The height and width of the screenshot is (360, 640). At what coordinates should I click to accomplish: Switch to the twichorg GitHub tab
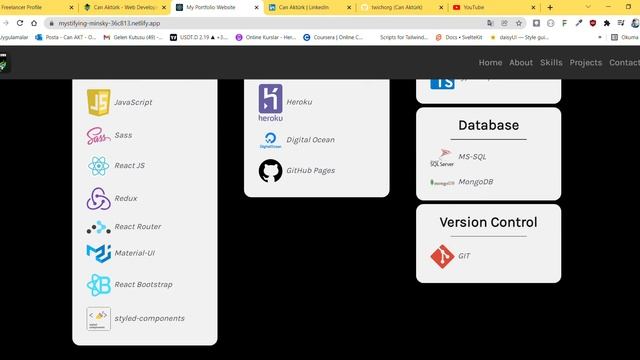[402, 7]
